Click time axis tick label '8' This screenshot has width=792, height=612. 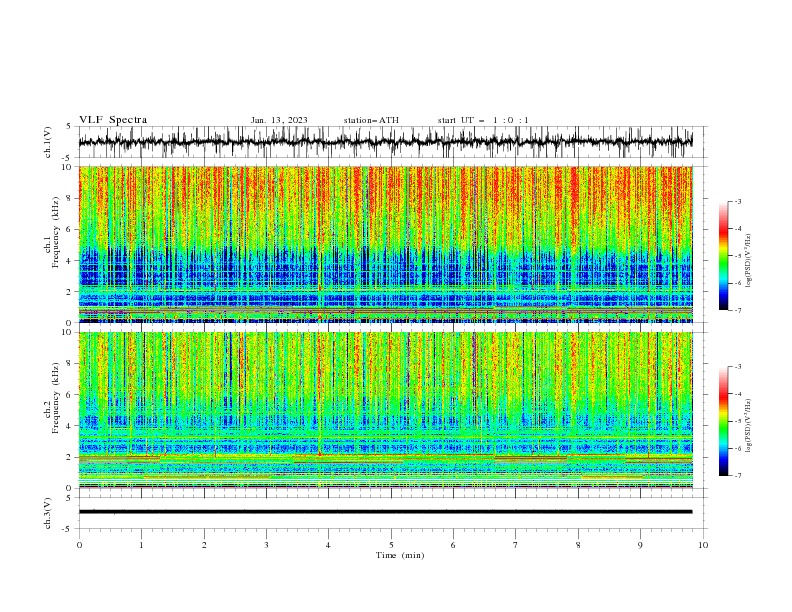click(x=578, y=545)
